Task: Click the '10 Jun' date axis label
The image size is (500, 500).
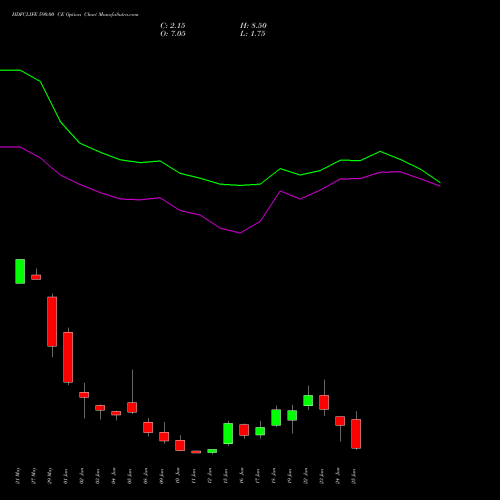Action: 178,476
